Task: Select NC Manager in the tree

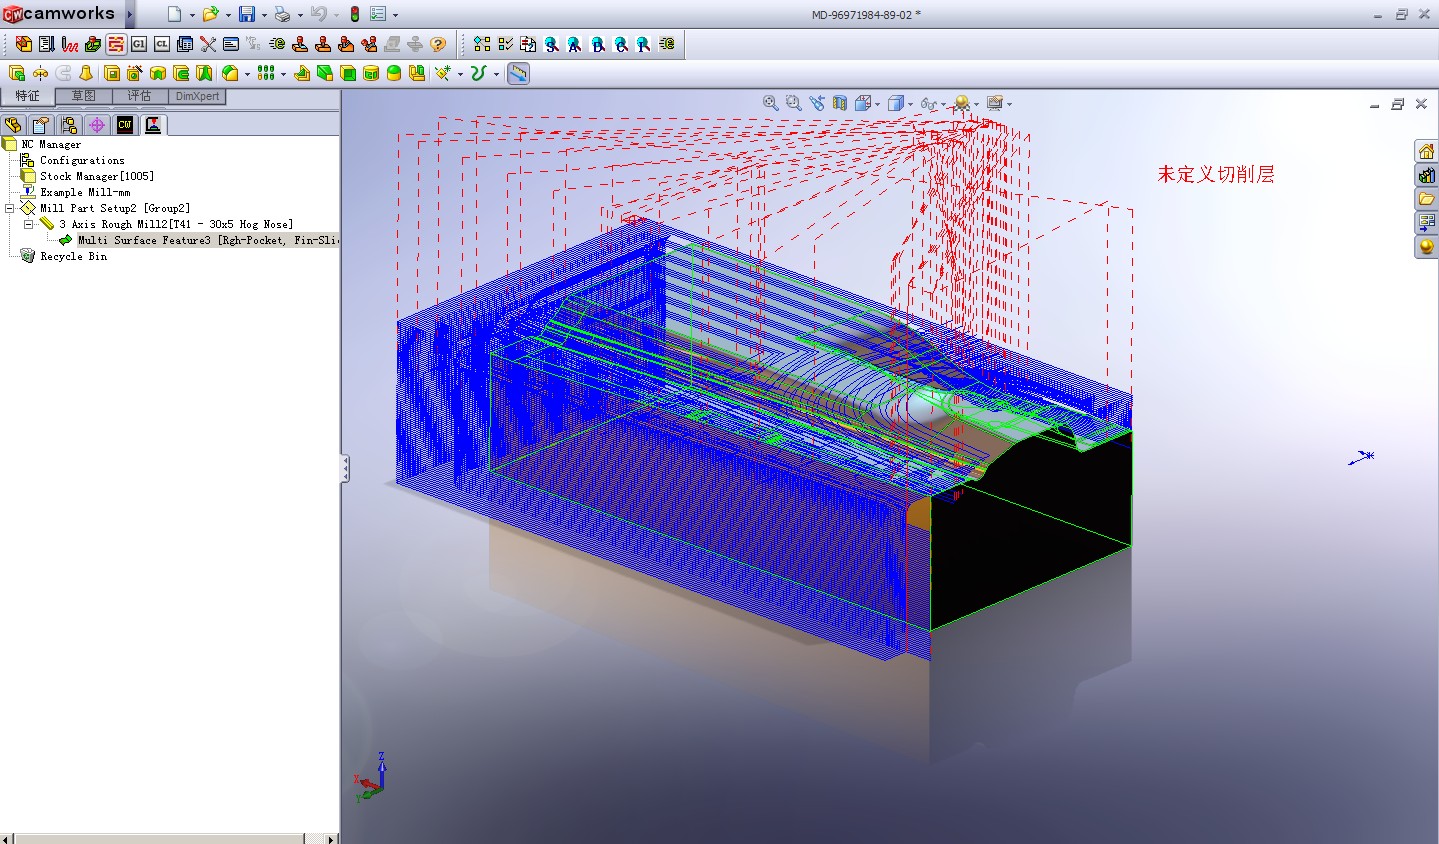Action: 51,144
